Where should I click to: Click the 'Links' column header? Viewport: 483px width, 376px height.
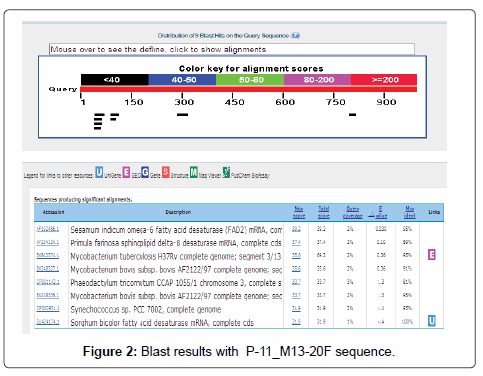pos(434,212)
